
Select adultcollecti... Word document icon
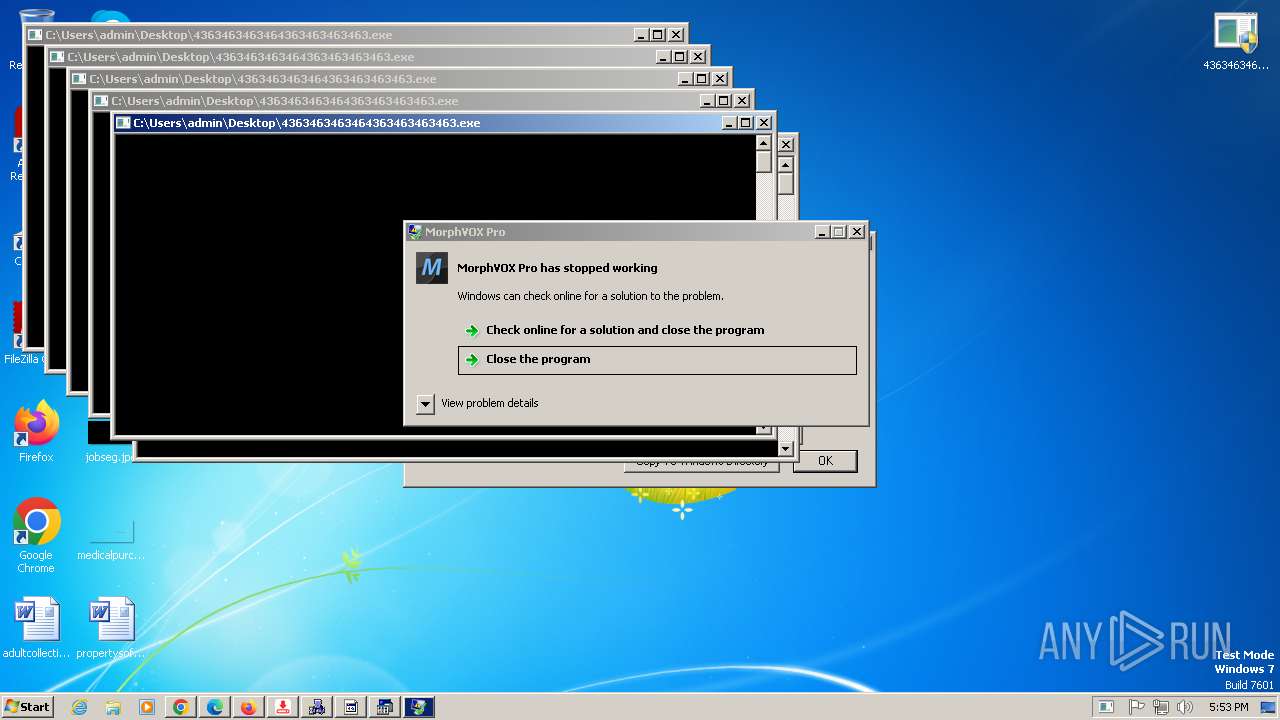(x=36, y=628)
